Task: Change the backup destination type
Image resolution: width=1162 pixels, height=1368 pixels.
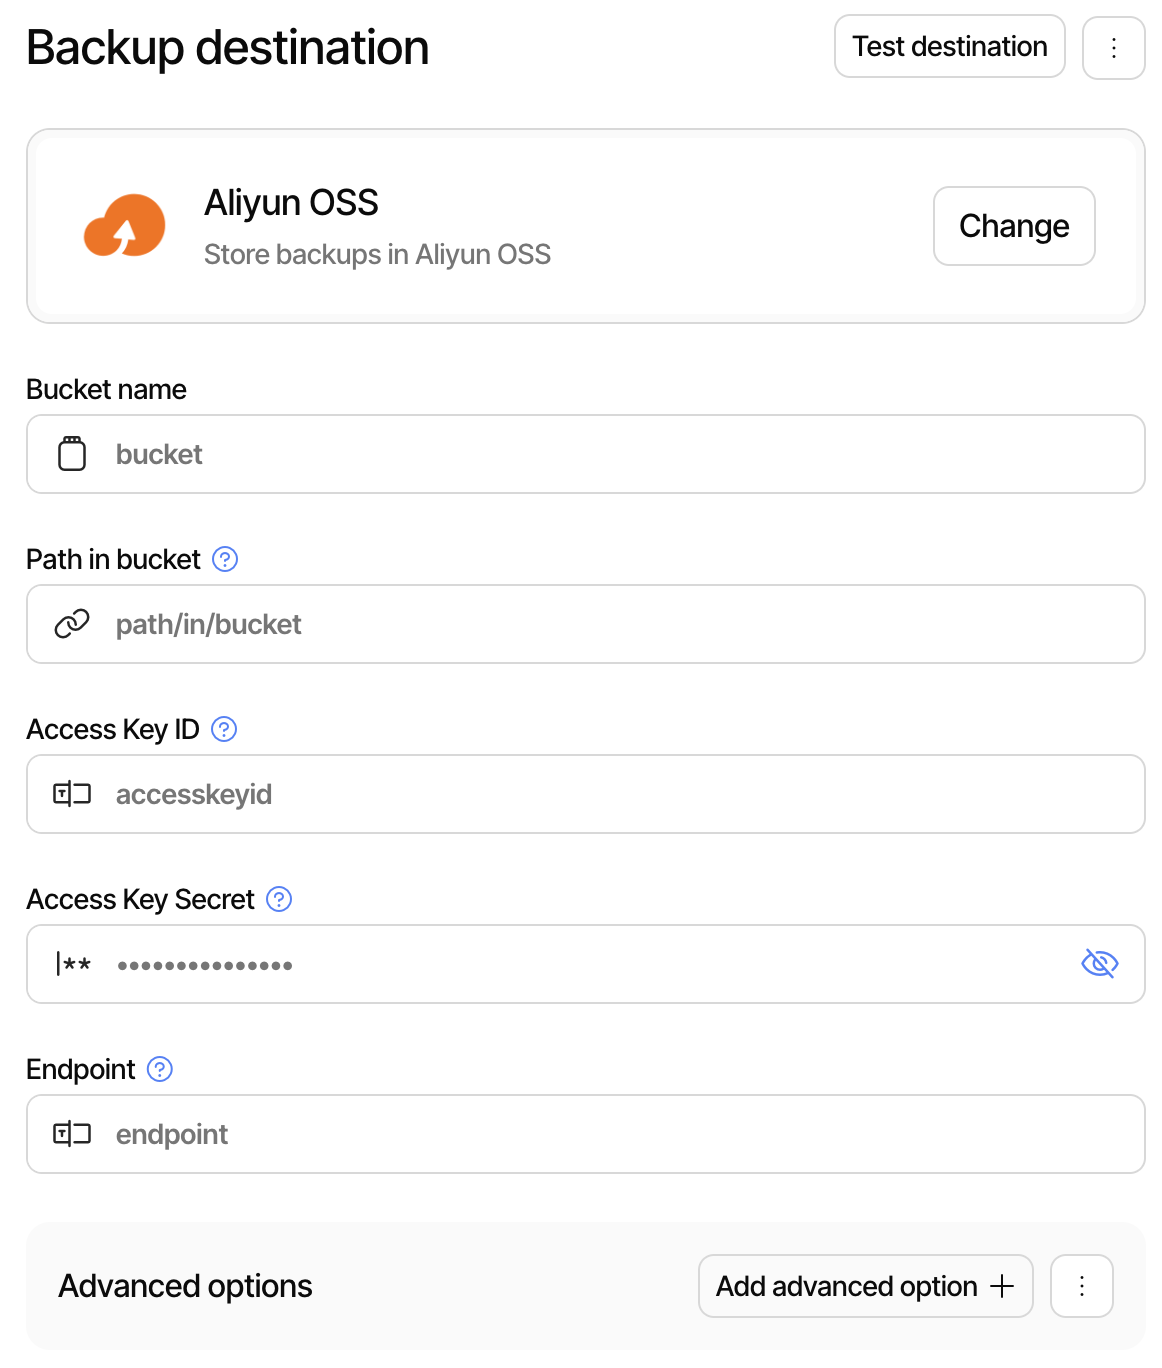Action: (x=1013, y=225)
